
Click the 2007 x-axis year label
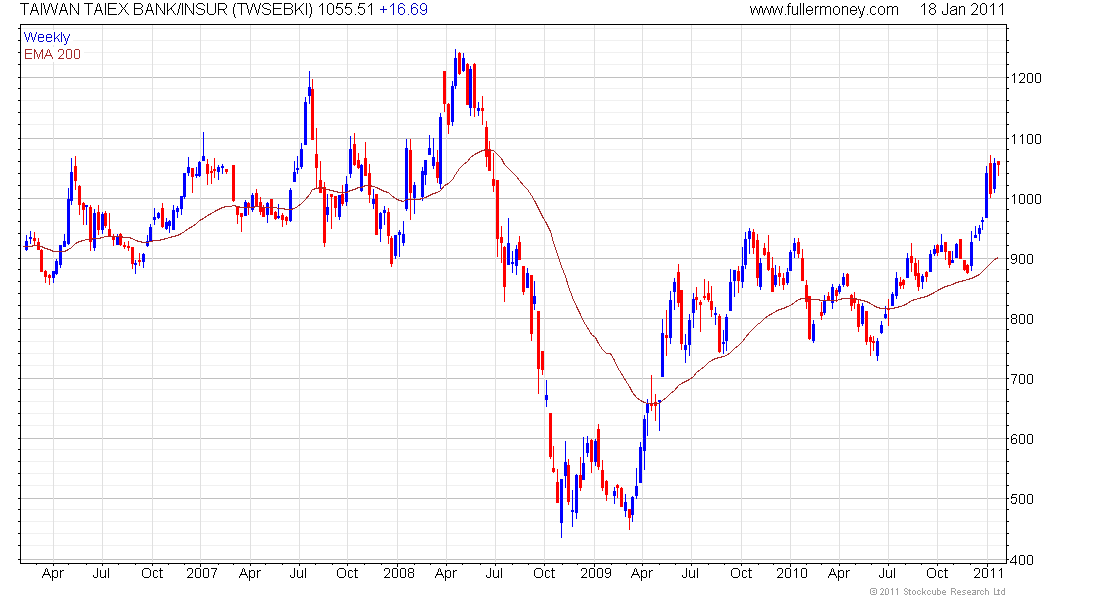[202, 573]
